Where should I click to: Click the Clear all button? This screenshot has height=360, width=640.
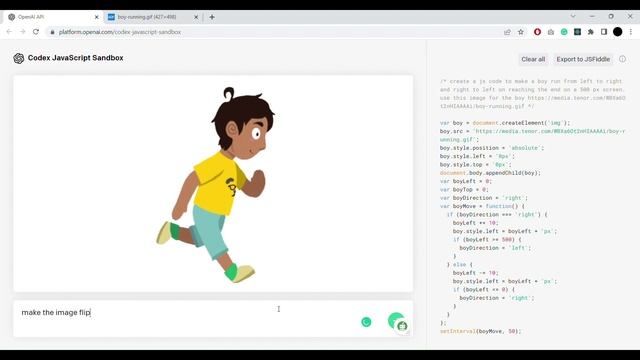pos(533,59)
